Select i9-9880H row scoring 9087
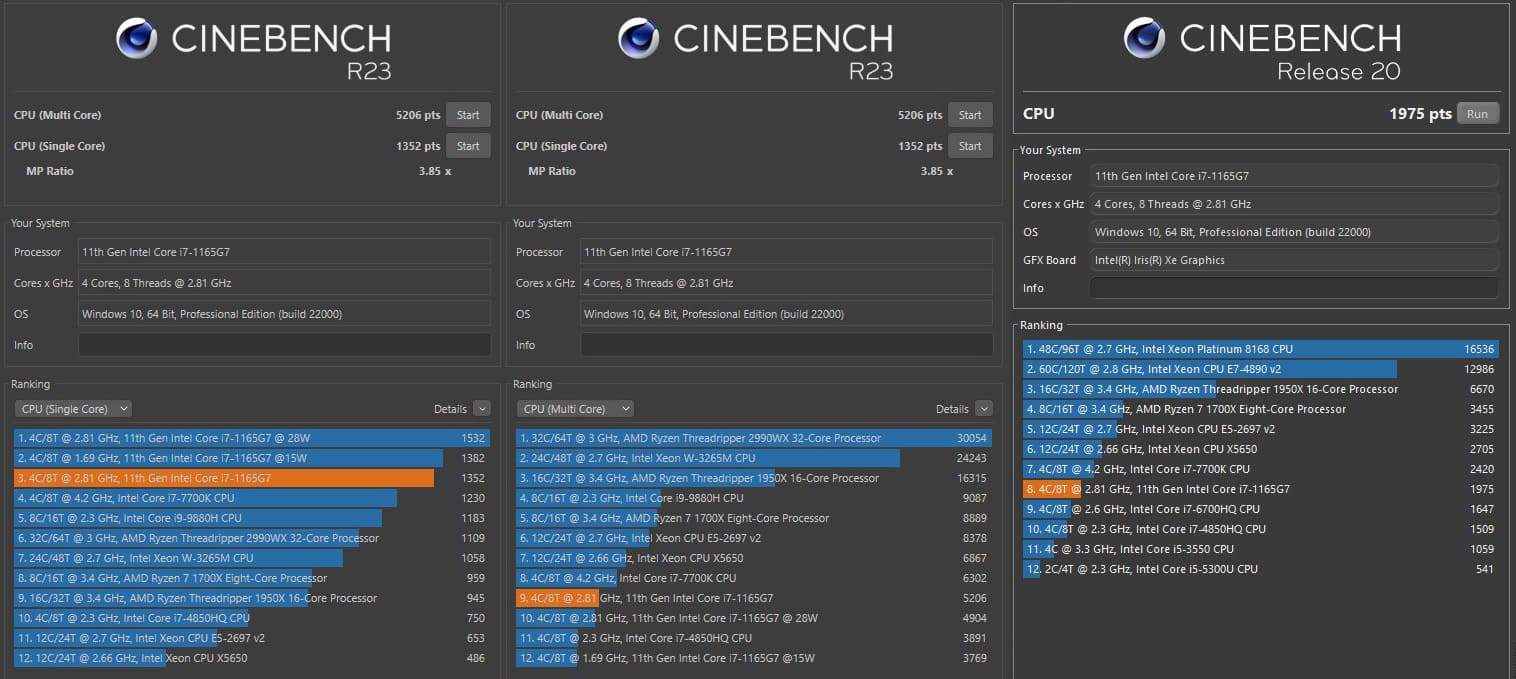The width and height of the screenshot is (1516, 679). [x=754, y=498]
